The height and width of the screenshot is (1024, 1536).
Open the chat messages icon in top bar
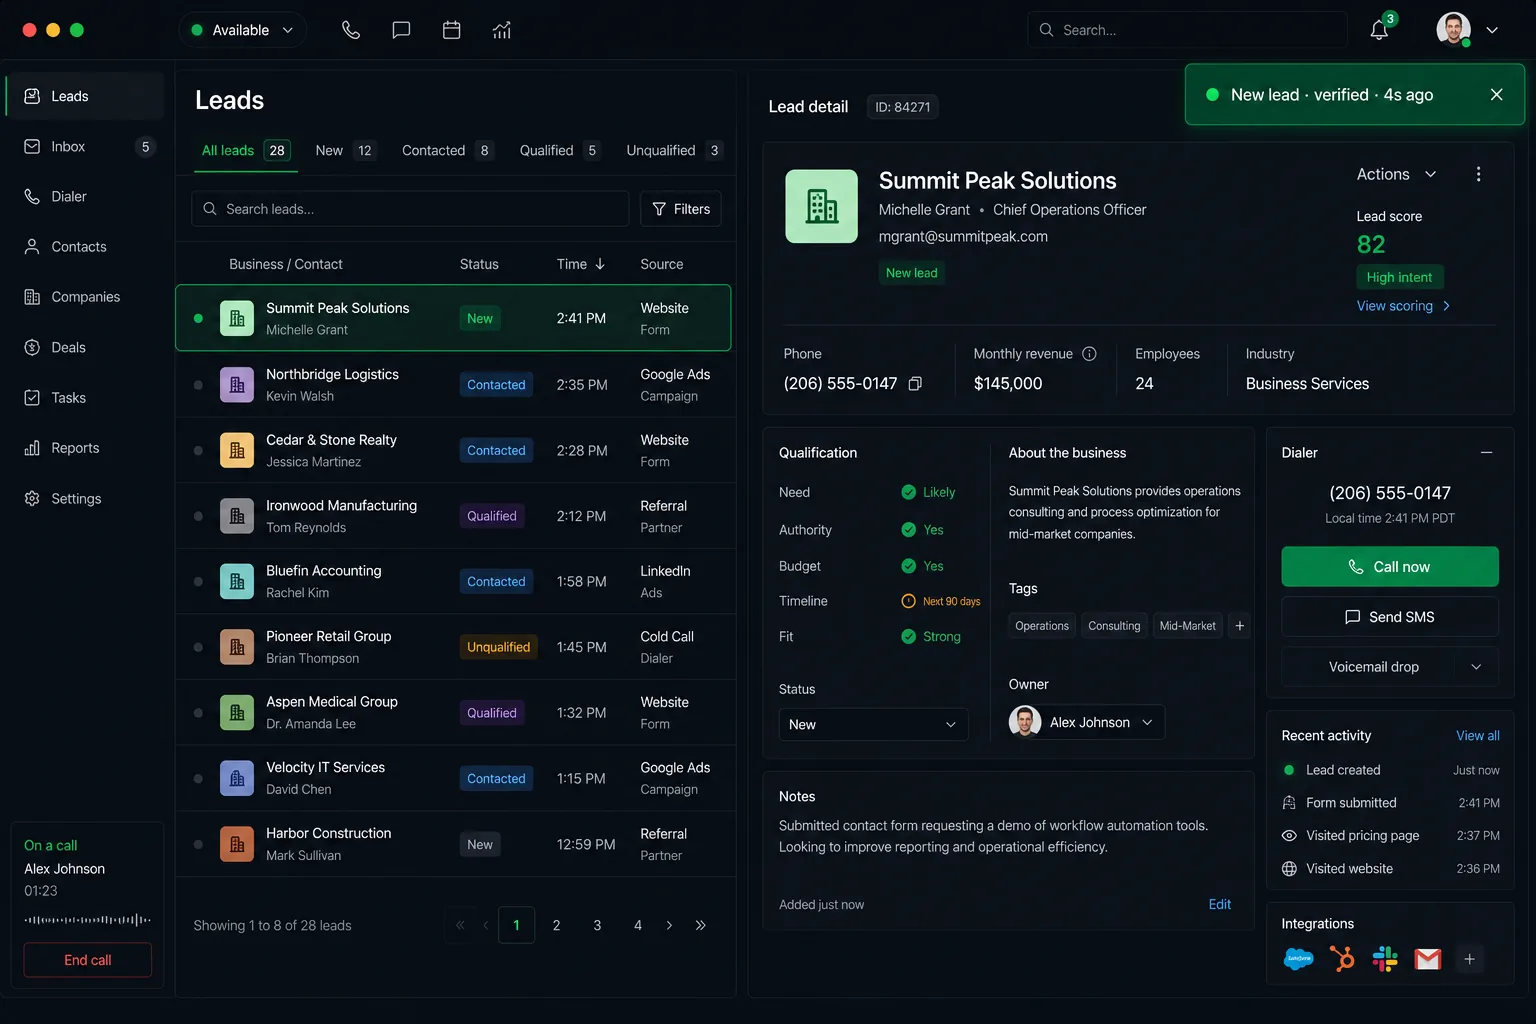click(x=401, y=30)
